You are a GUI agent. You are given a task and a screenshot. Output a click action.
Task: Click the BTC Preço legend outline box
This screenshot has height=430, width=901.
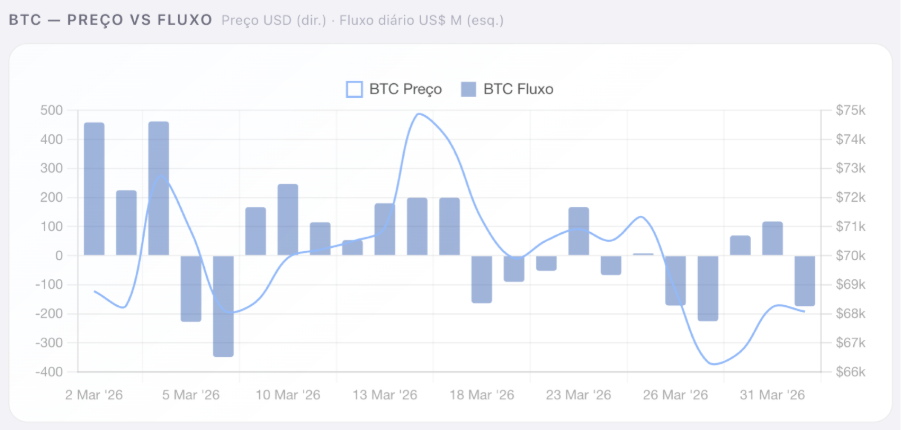(354, 89)
